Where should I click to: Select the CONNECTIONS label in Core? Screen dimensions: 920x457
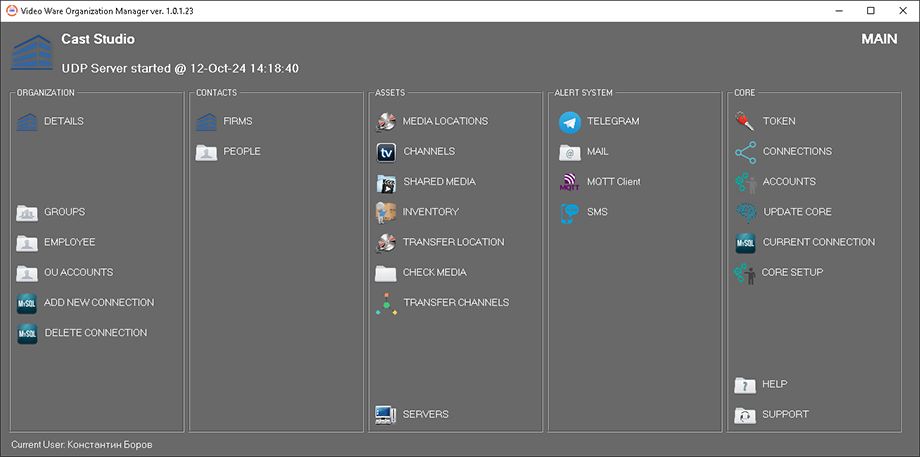tap(797, 151)
